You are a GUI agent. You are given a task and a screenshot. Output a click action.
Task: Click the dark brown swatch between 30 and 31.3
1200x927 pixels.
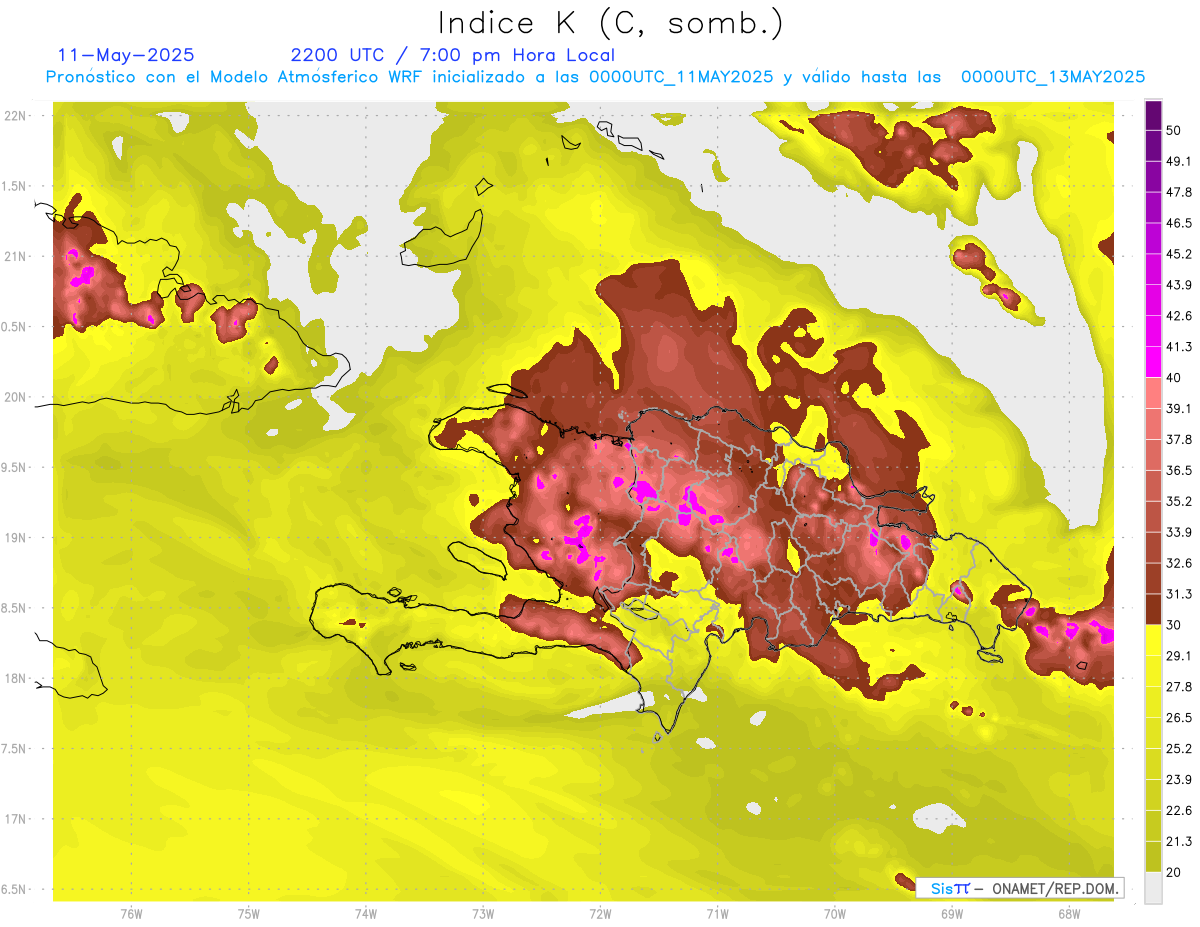click(1153, 609)
